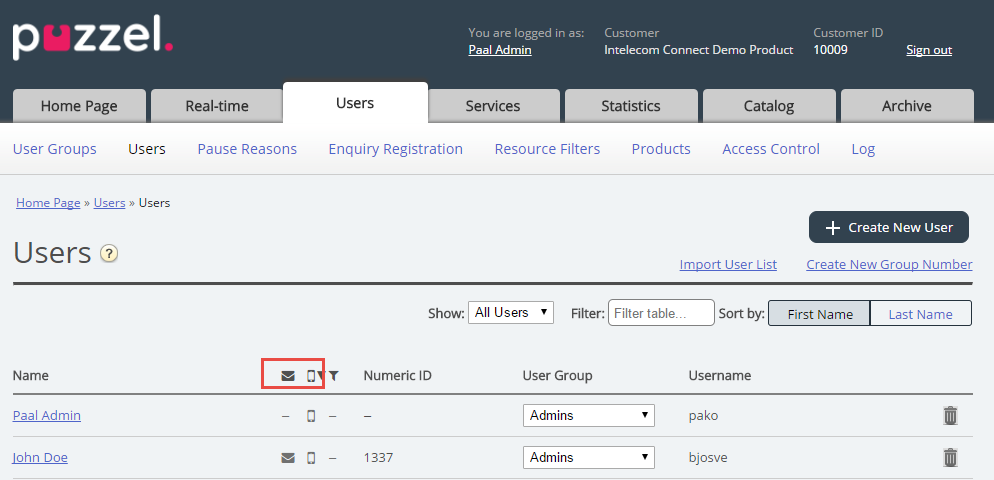Click the Puzzel logo

pos(92,37)
